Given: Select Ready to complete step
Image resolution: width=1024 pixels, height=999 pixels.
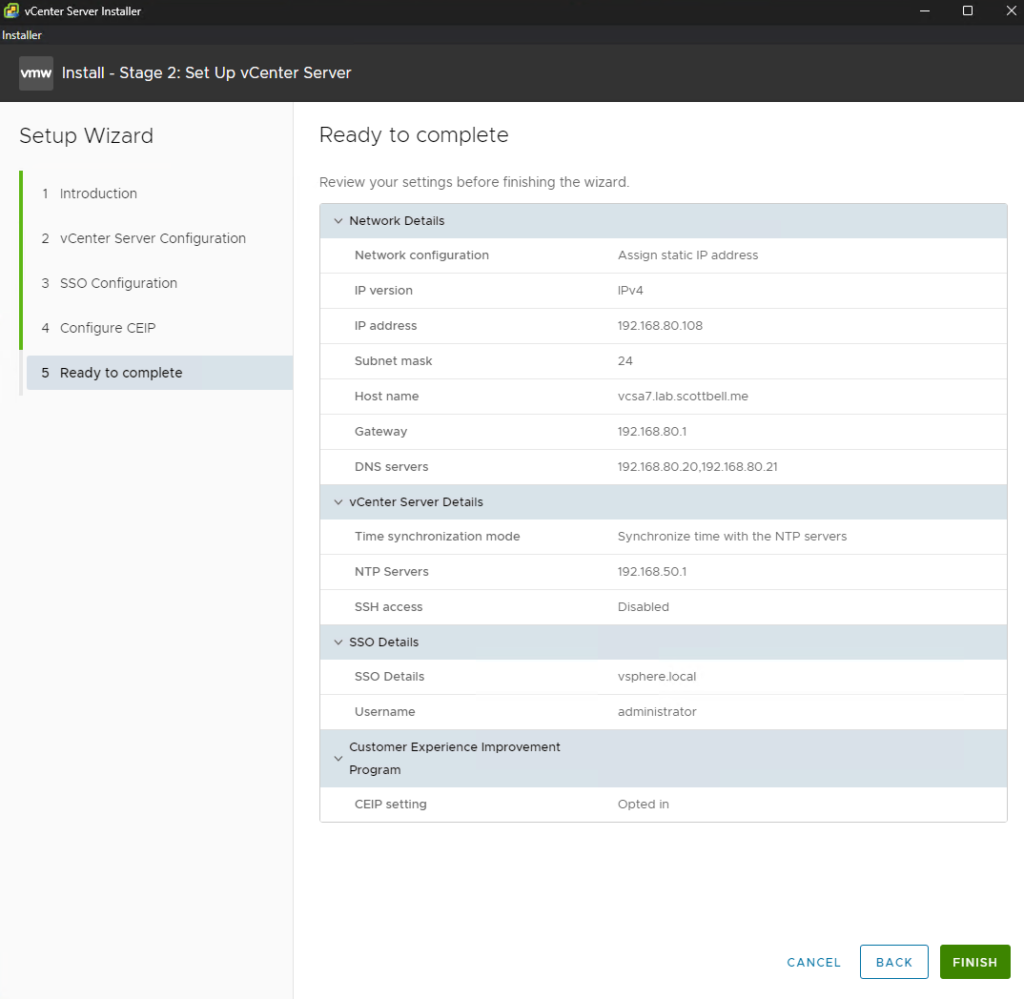Looking at the screenshot, I should coord(121,373).
